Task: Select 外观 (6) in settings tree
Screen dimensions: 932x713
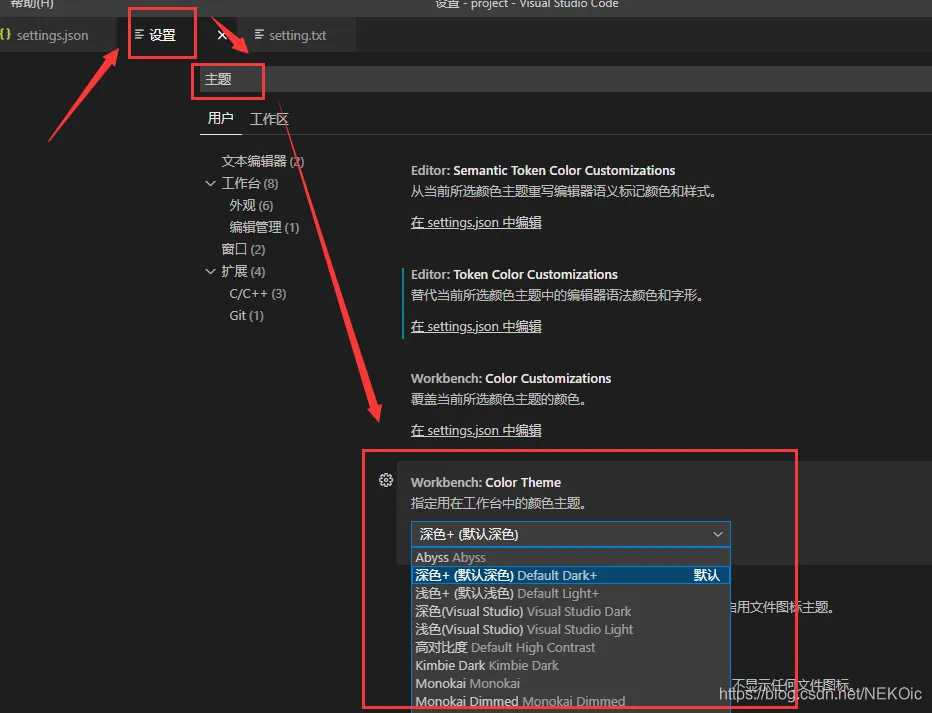Action: coord(251,205)
